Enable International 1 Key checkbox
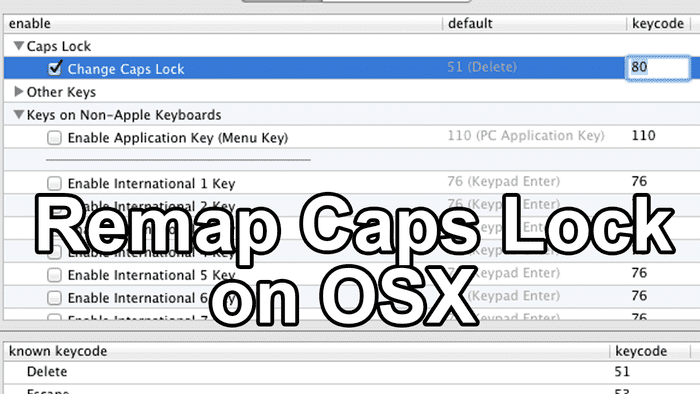Viewport: 700px width, 394px height. click(54, 183)
